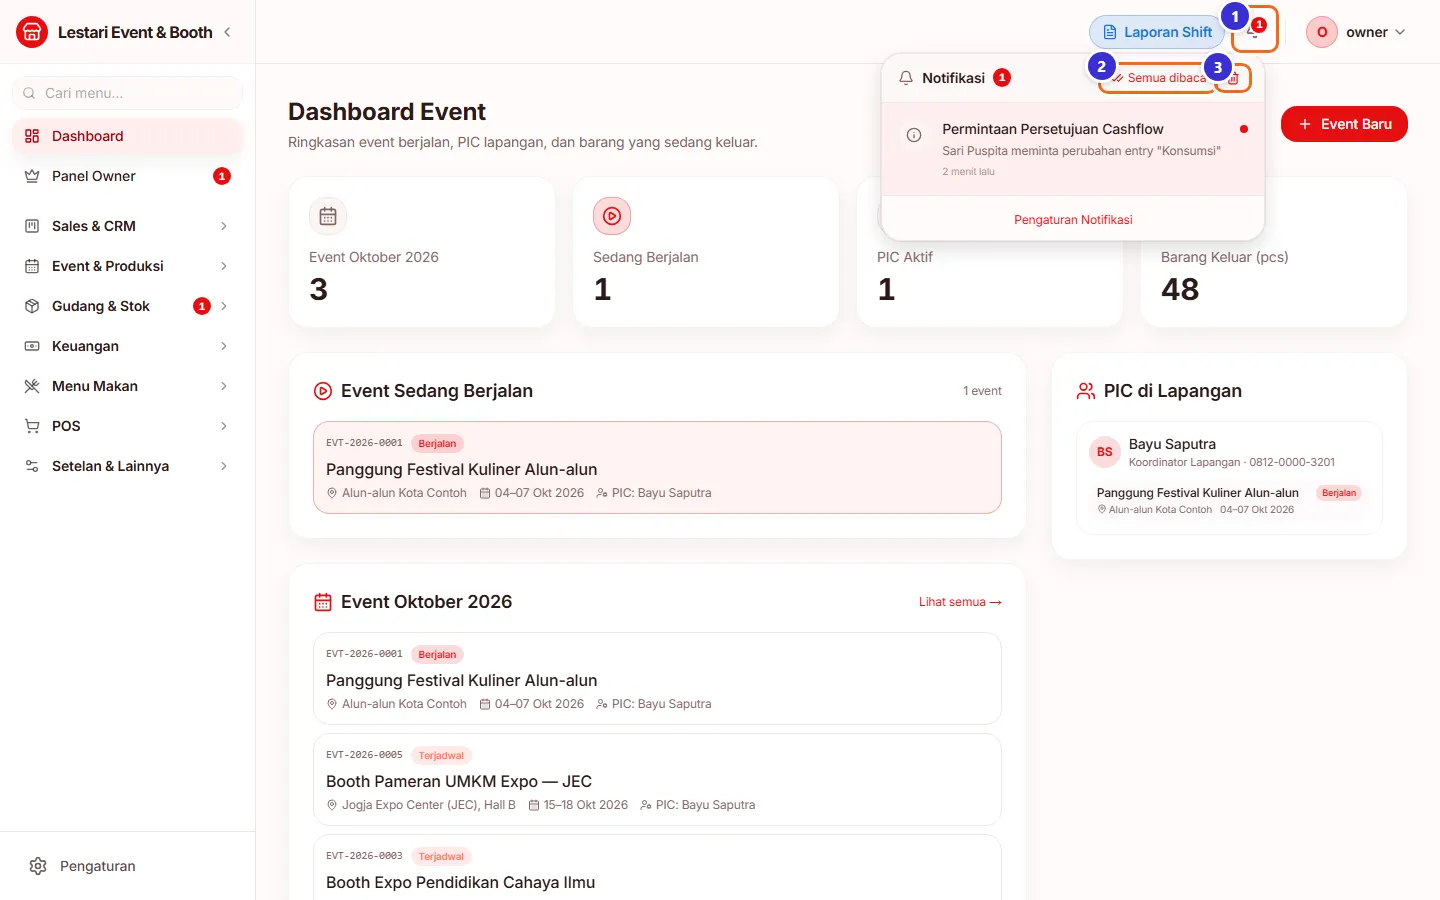This screenshot has width=1440, height=900.
Task: Expand the Gudang & Stok submenu chevron
Action: click(224, 306)
